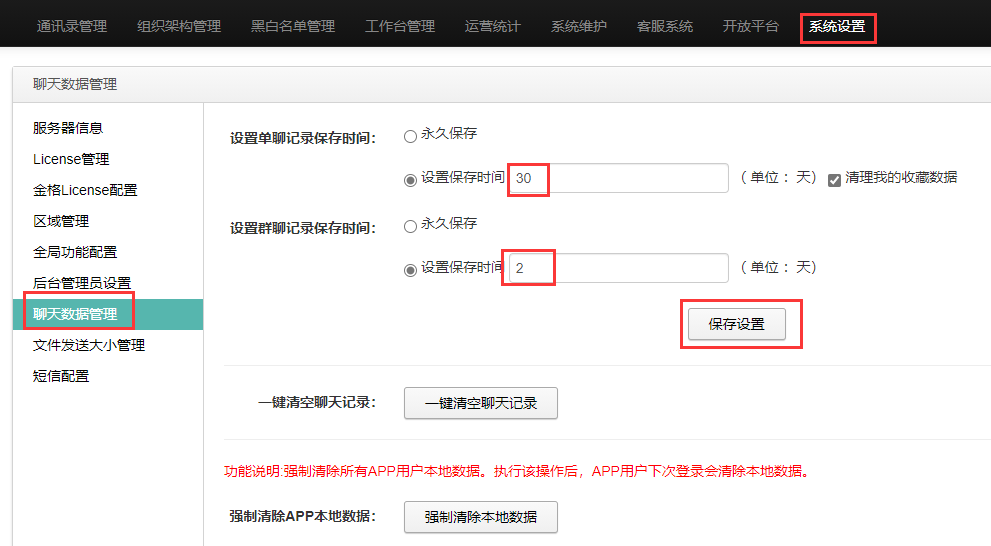Select 永久保存 for group chat records
The width and height of the screenshot is (991, 546).
[410, 226]
